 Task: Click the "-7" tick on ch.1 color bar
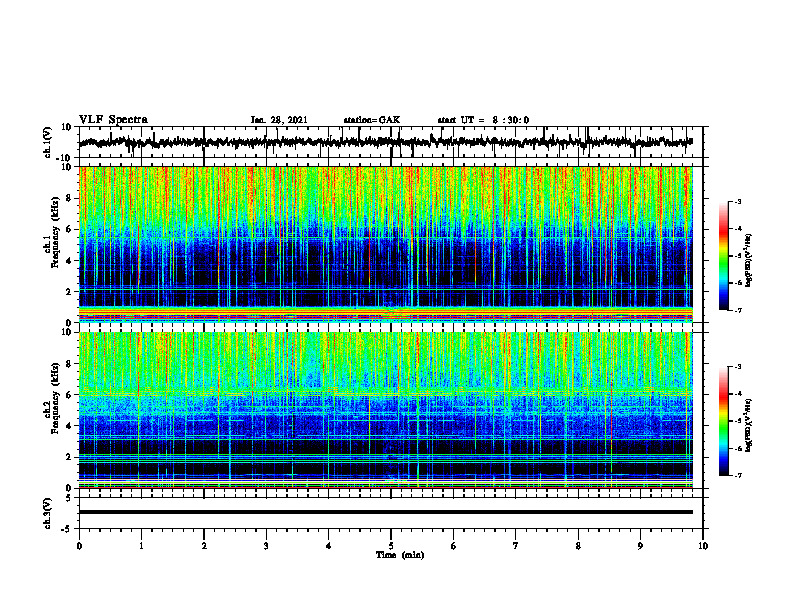[738, 310]
